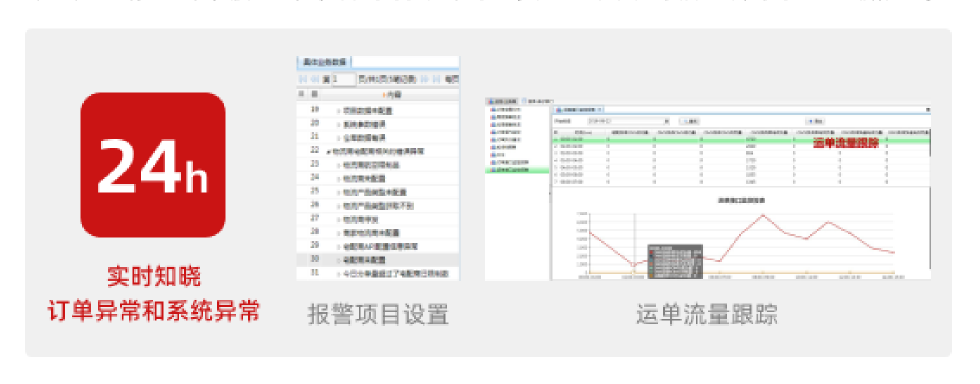Select highlighted row 30 in alarm list

(x=378, y=260)
